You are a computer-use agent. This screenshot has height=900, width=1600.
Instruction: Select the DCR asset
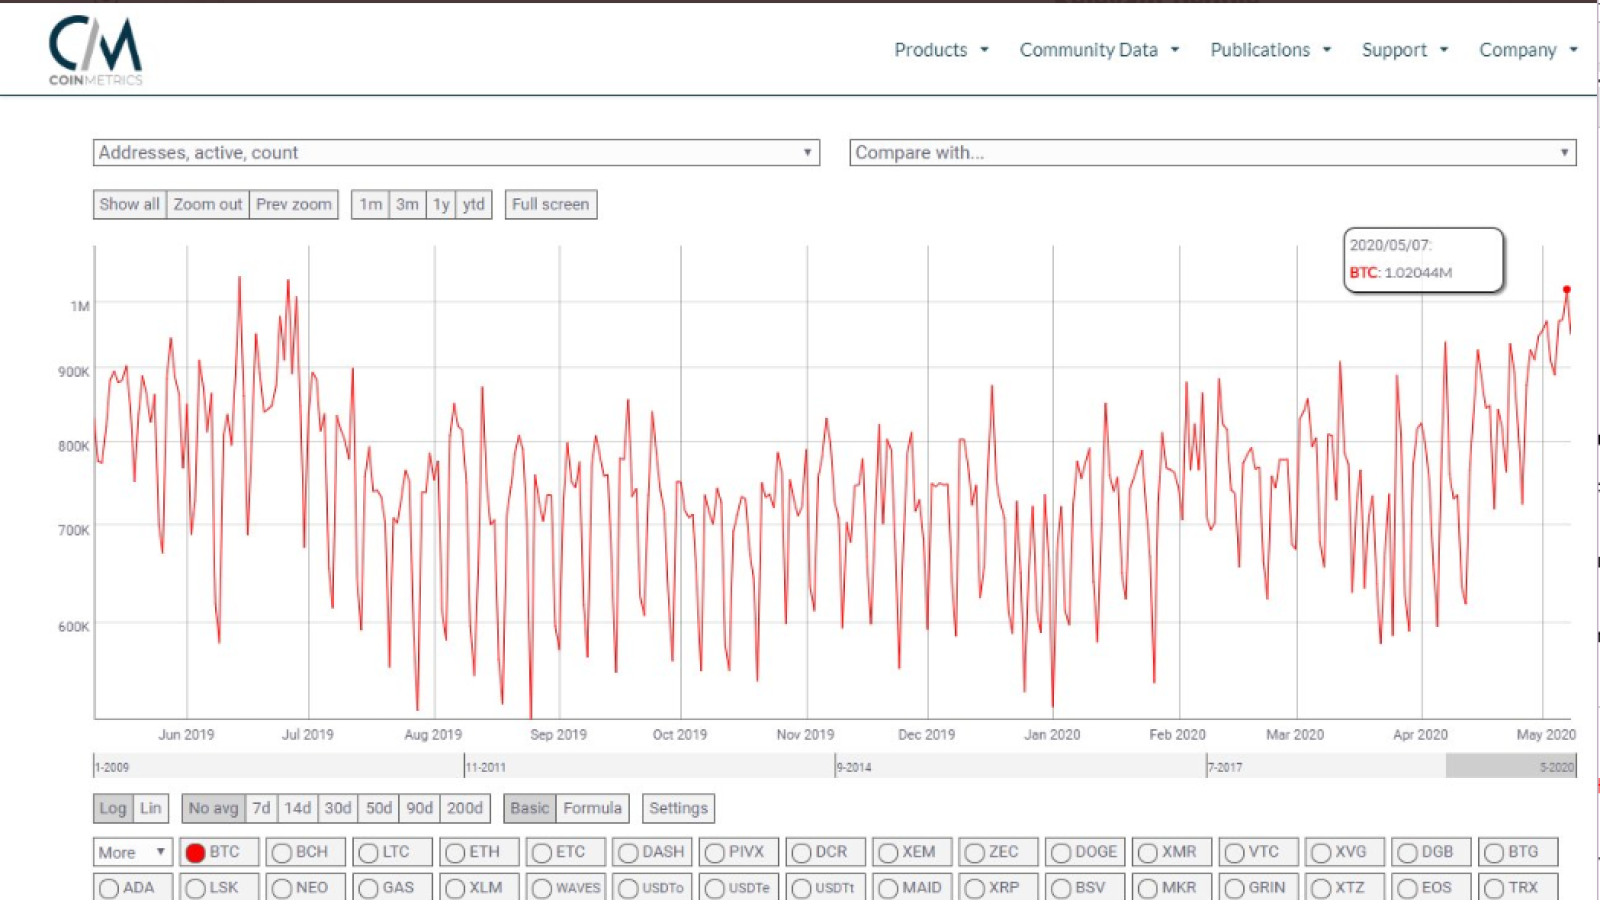825,852
